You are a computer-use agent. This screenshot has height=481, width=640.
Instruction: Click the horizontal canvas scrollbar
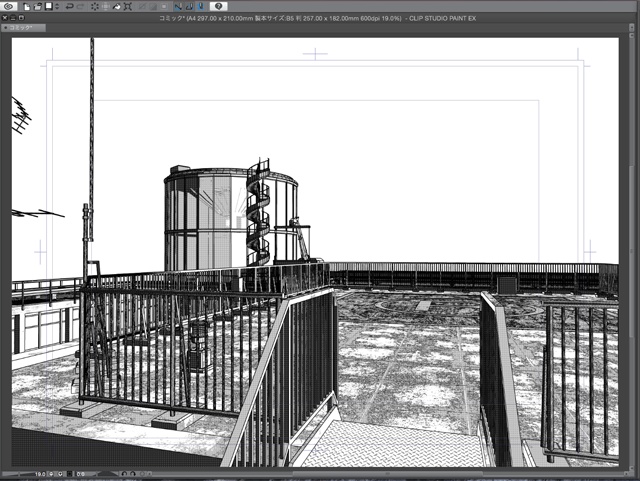(x=387, y=474)
